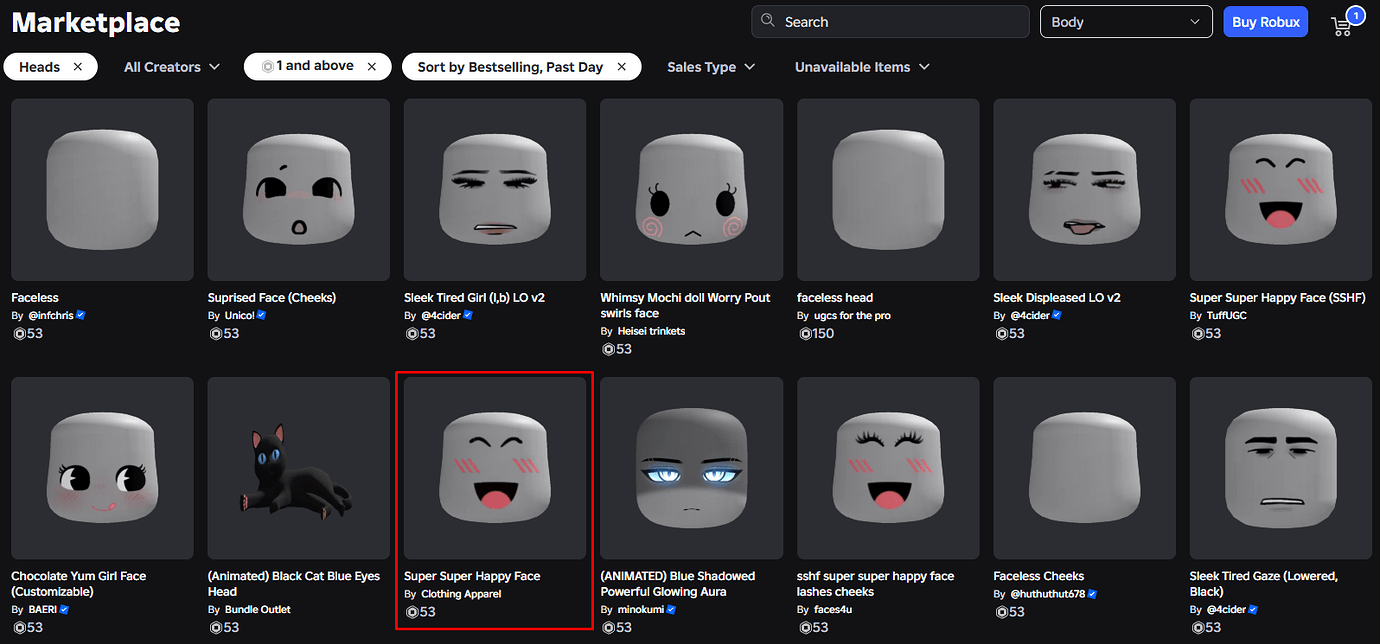Click the search magnifier icon
Image resolution: width=1380 pixels, height=644 pixels.
pos(768,21)
